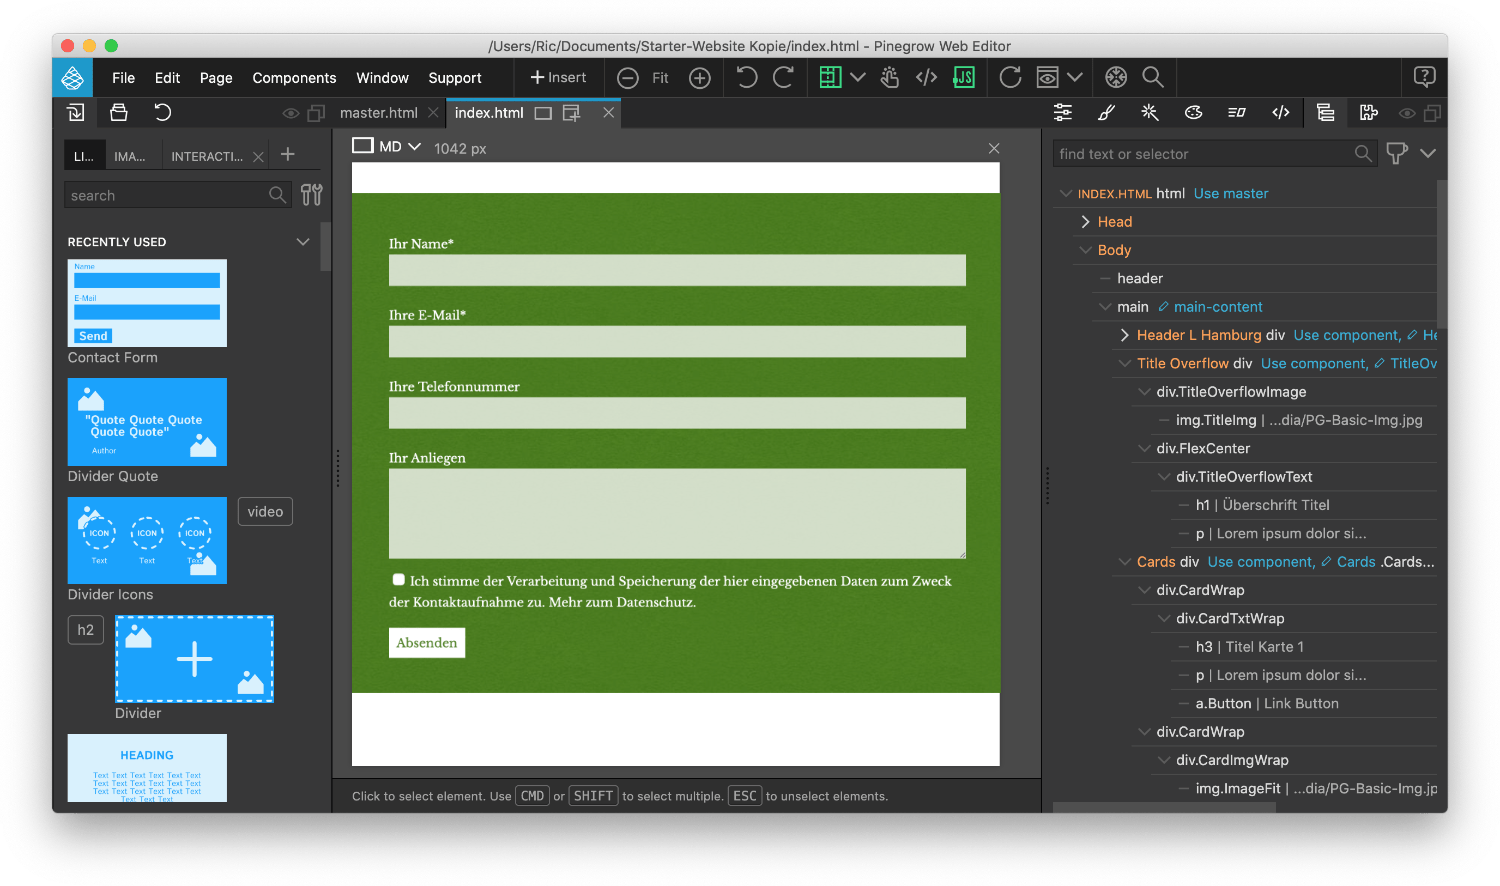
Task: Open the Components menu
Action: coord(294,78)
